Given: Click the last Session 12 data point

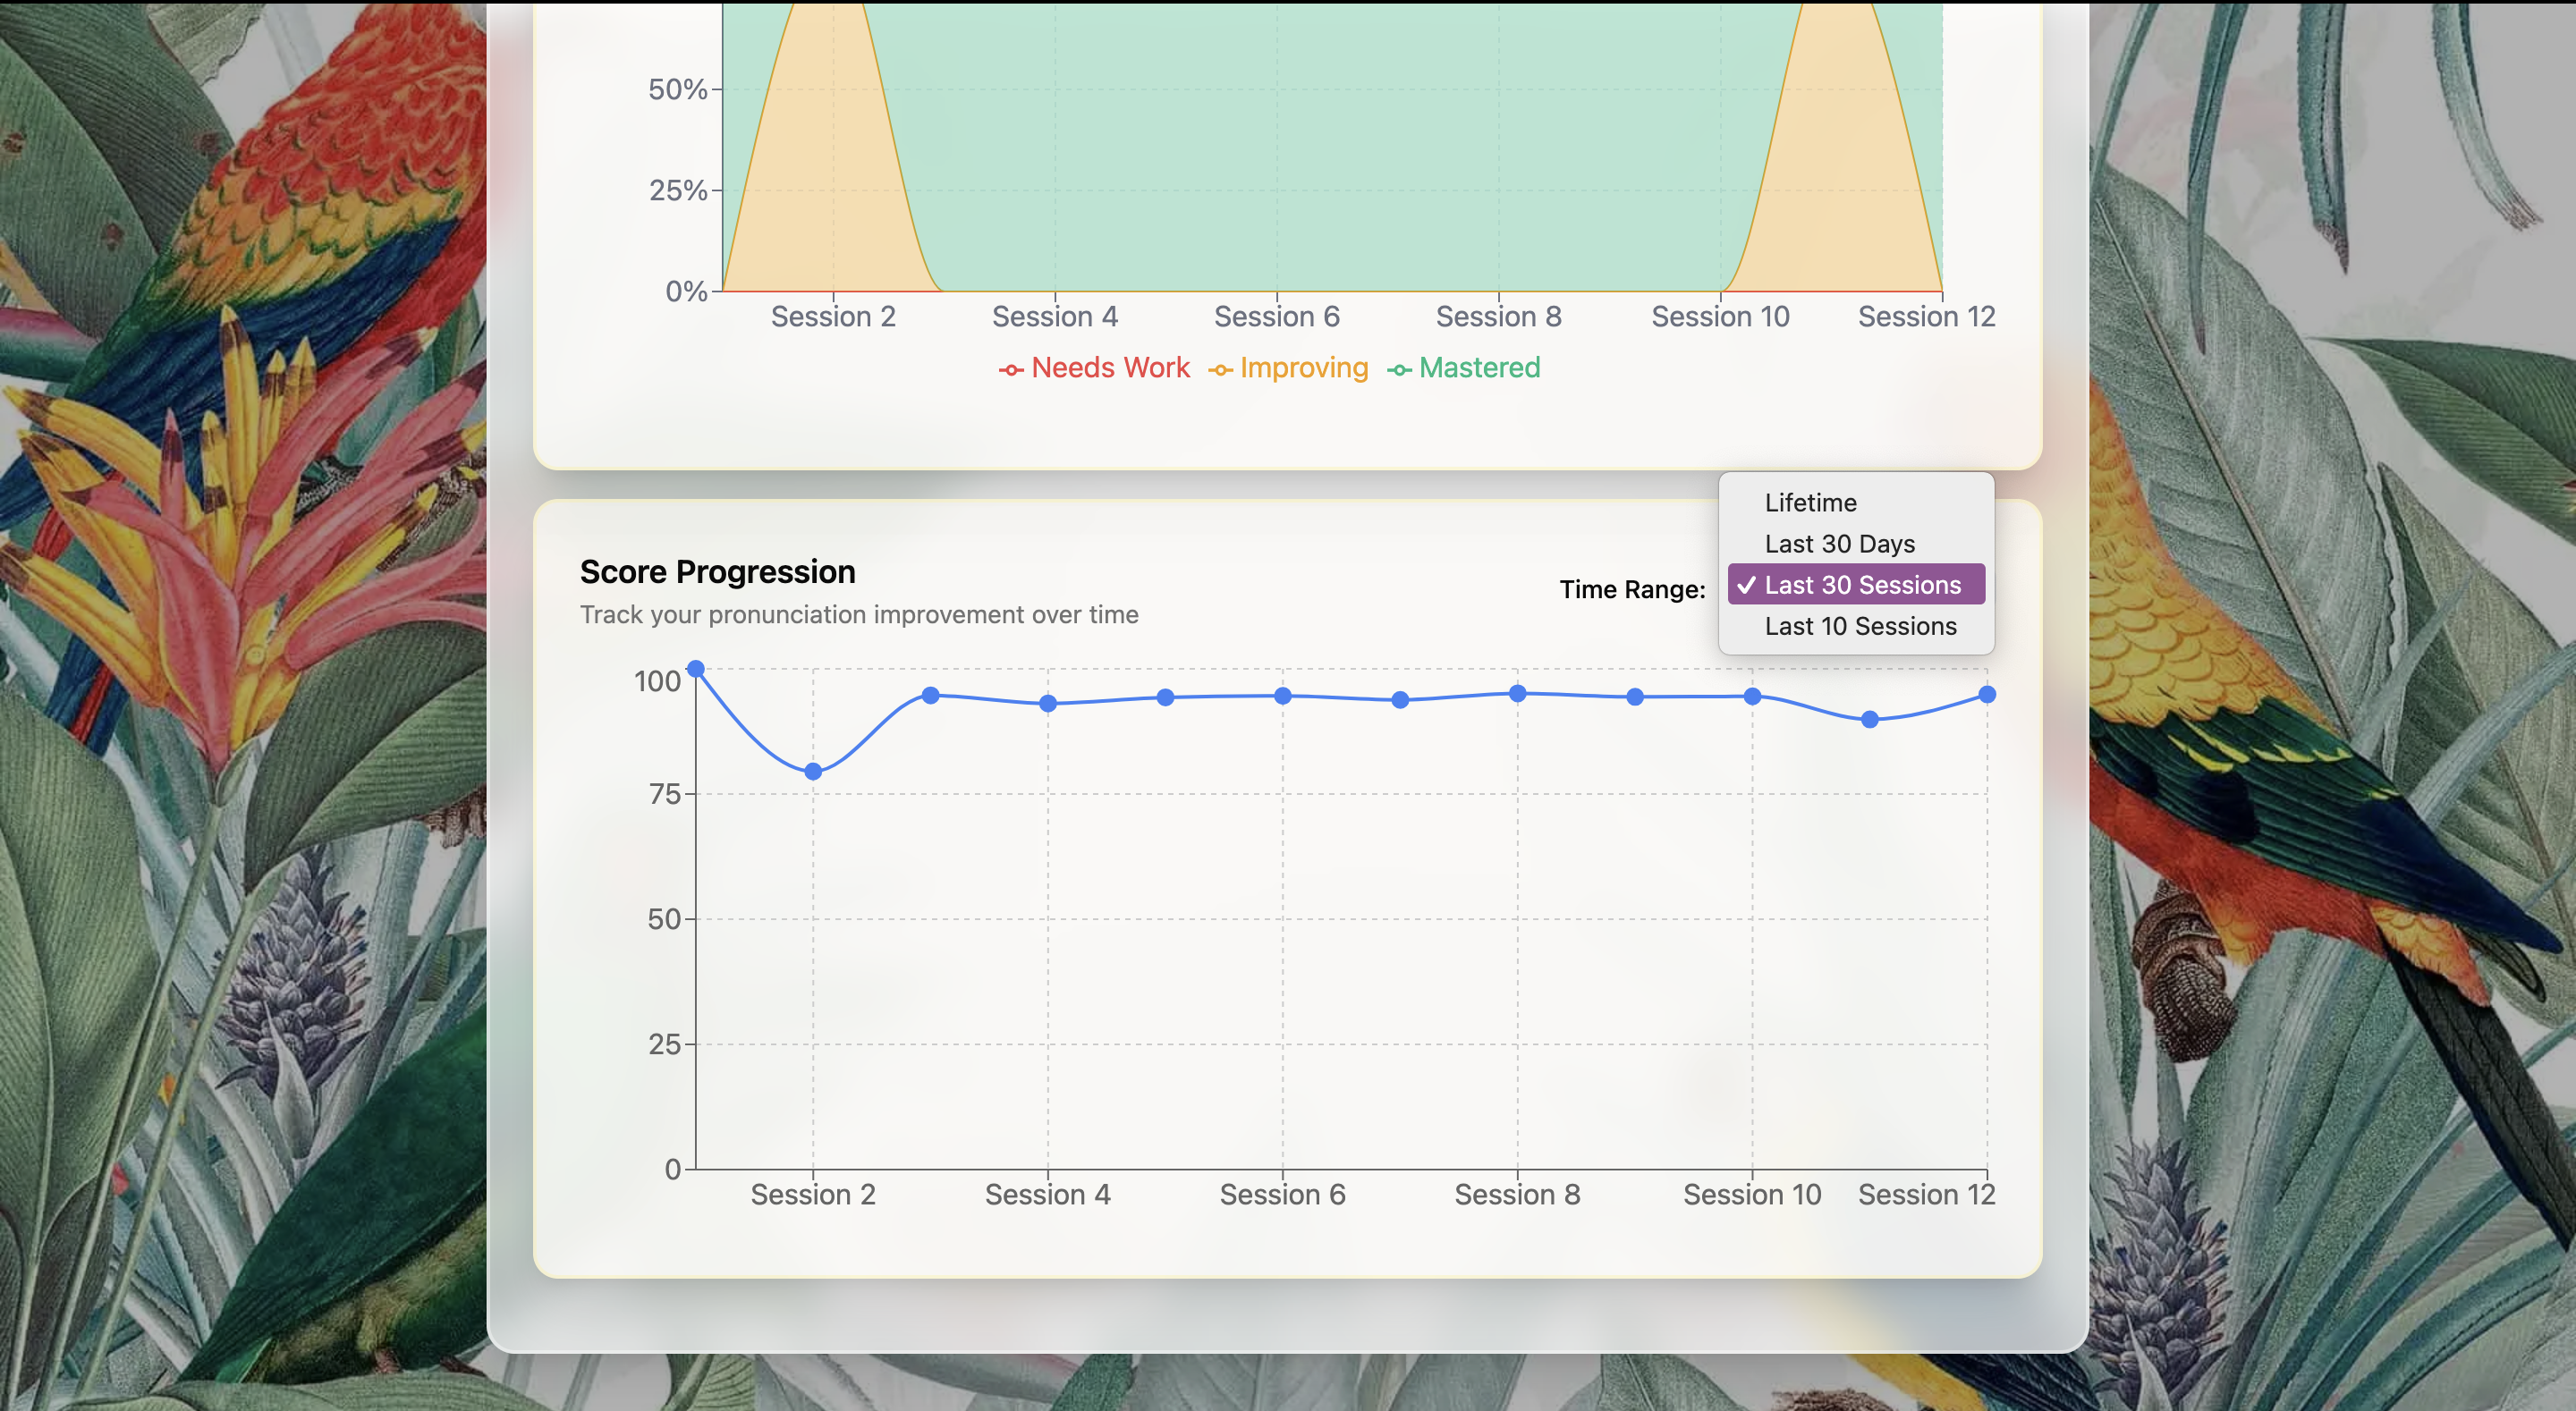Looking at the screenshot, I should pyautogui.click(x=1987, y=694).
